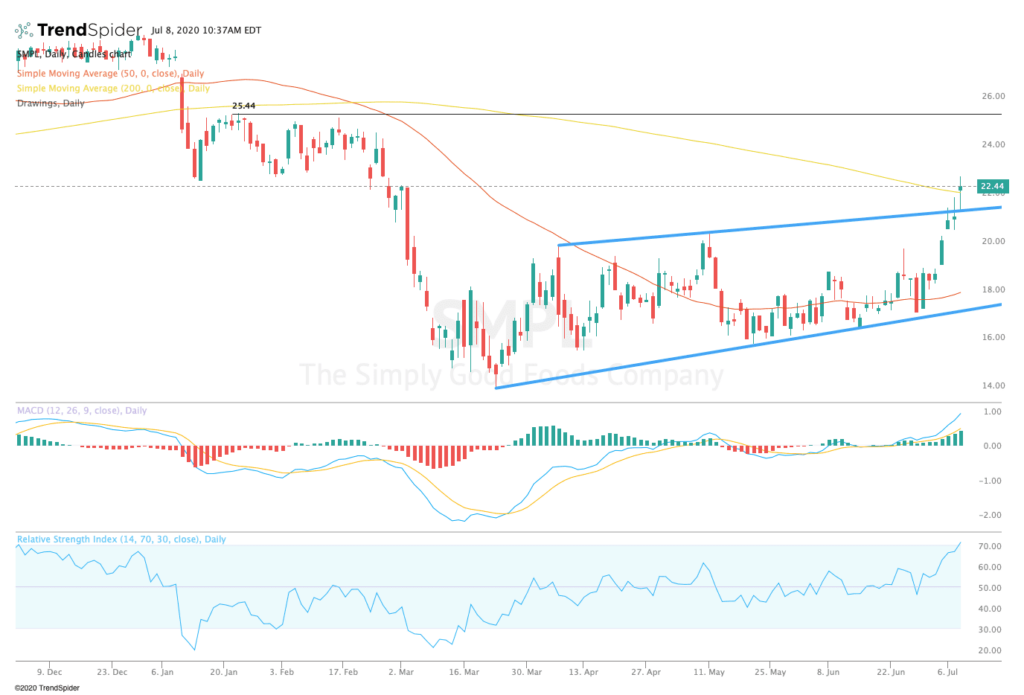Select the 'Jul 8, 2020 10:37AM EDT' timestamp
The image size is (1024, 695).
206,30
